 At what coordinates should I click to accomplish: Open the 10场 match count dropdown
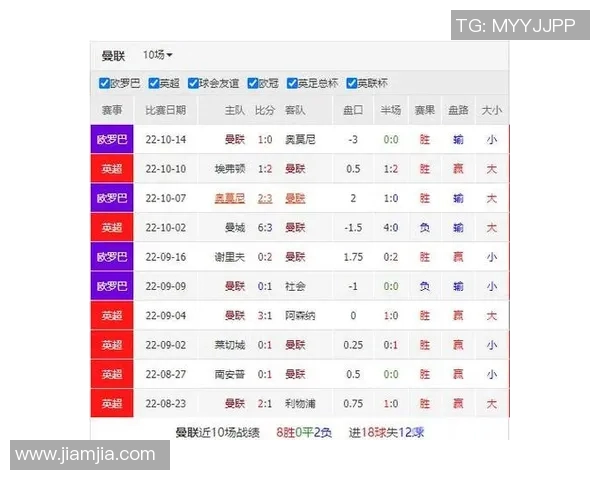tap(158, 55)
